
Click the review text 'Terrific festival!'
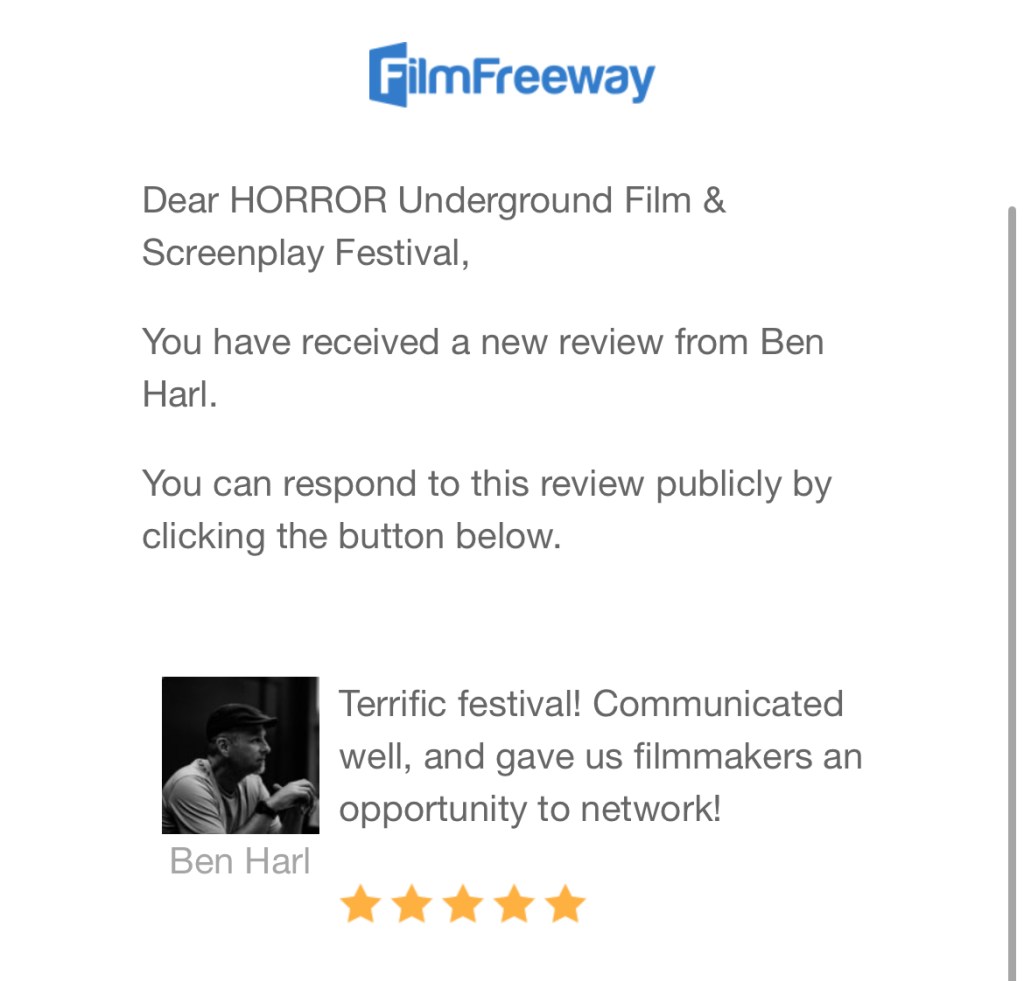pyautogui.click(x=460, y=704)
